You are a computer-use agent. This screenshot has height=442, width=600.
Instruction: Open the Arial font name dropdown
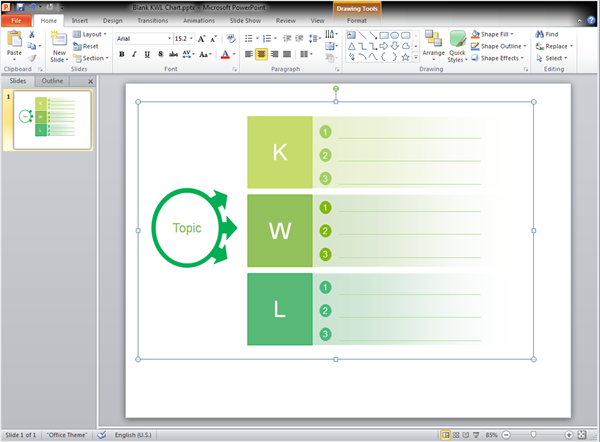point(167,38)
